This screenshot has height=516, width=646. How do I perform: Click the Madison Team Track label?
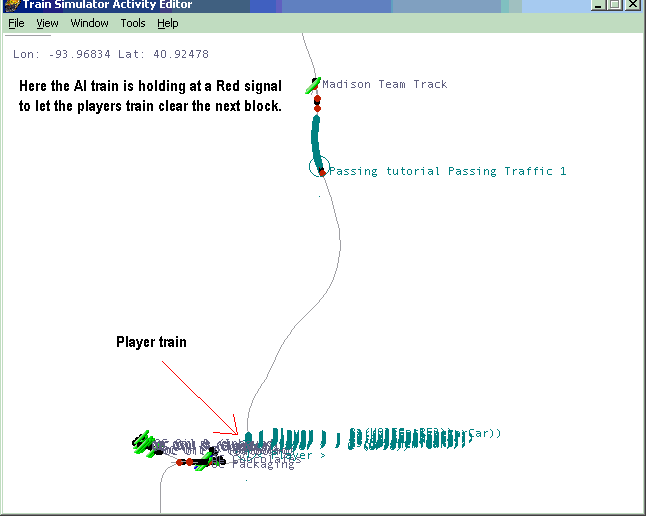coord(385,84)
